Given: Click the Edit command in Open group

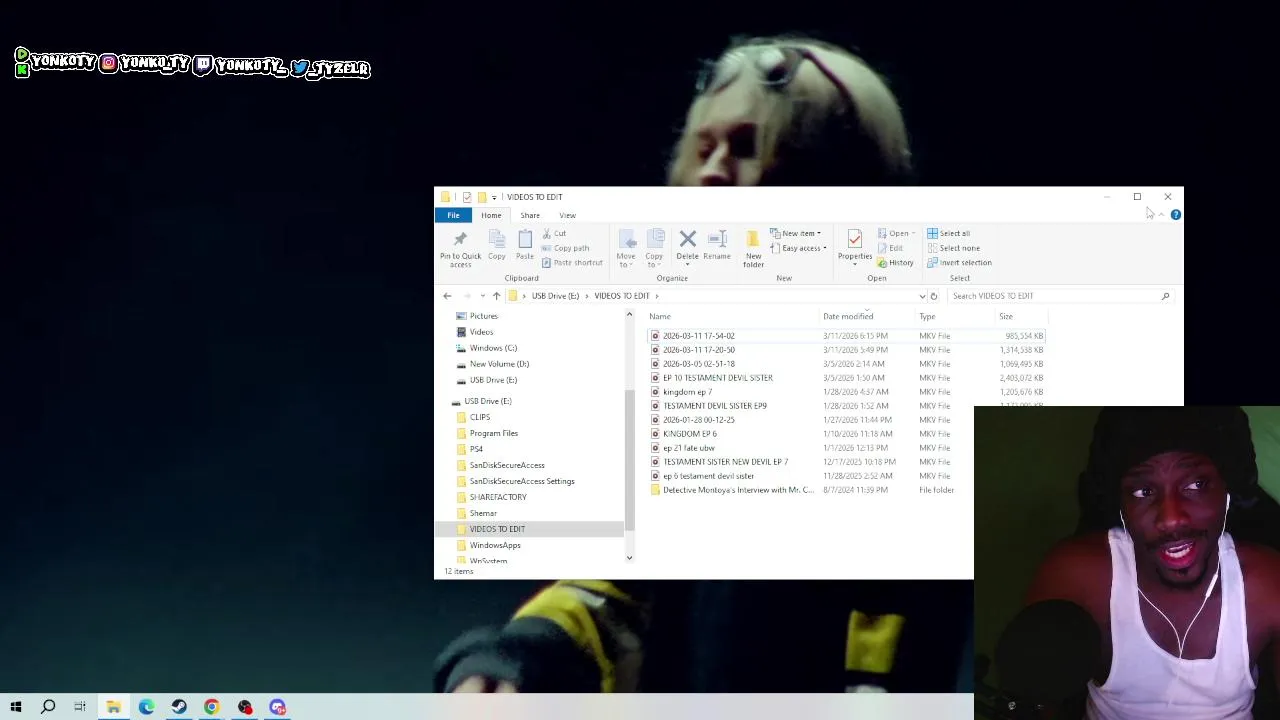Looking at the screenshot, I should tap(891, 248).
